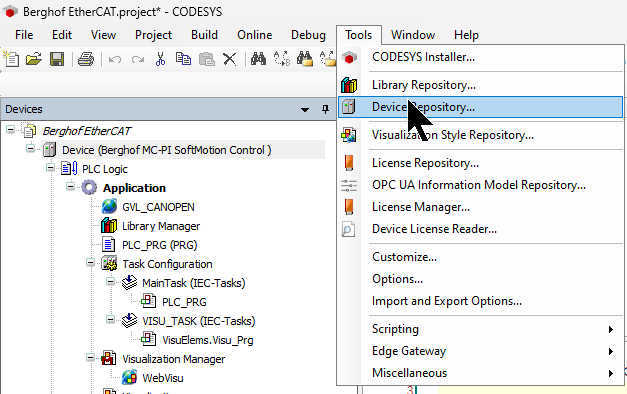Close the open Tools menu tab

tap(359, 35)
